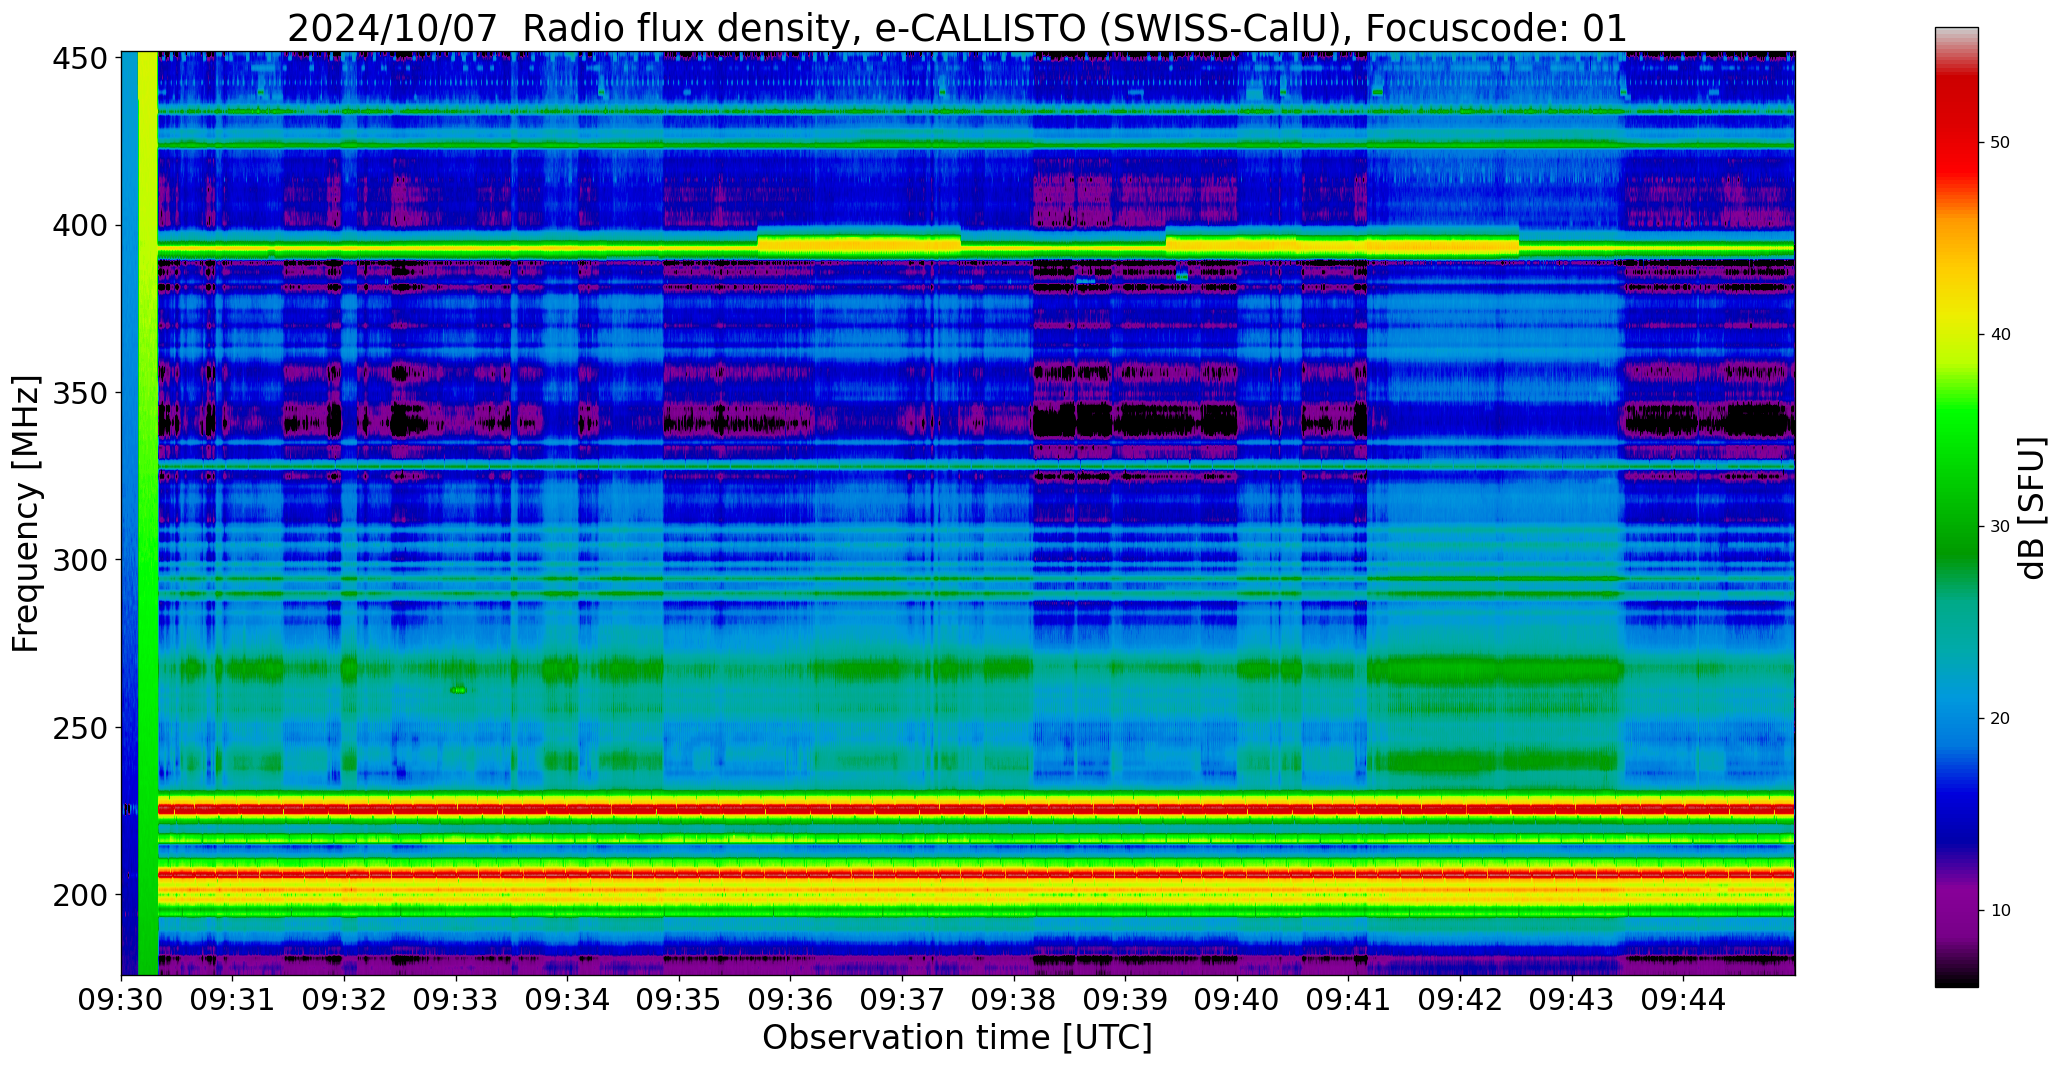Click the 'Frequency [MHz]' axis label
The height and width of the screenshot is (1067, 2062).
[x=27, y=513]
